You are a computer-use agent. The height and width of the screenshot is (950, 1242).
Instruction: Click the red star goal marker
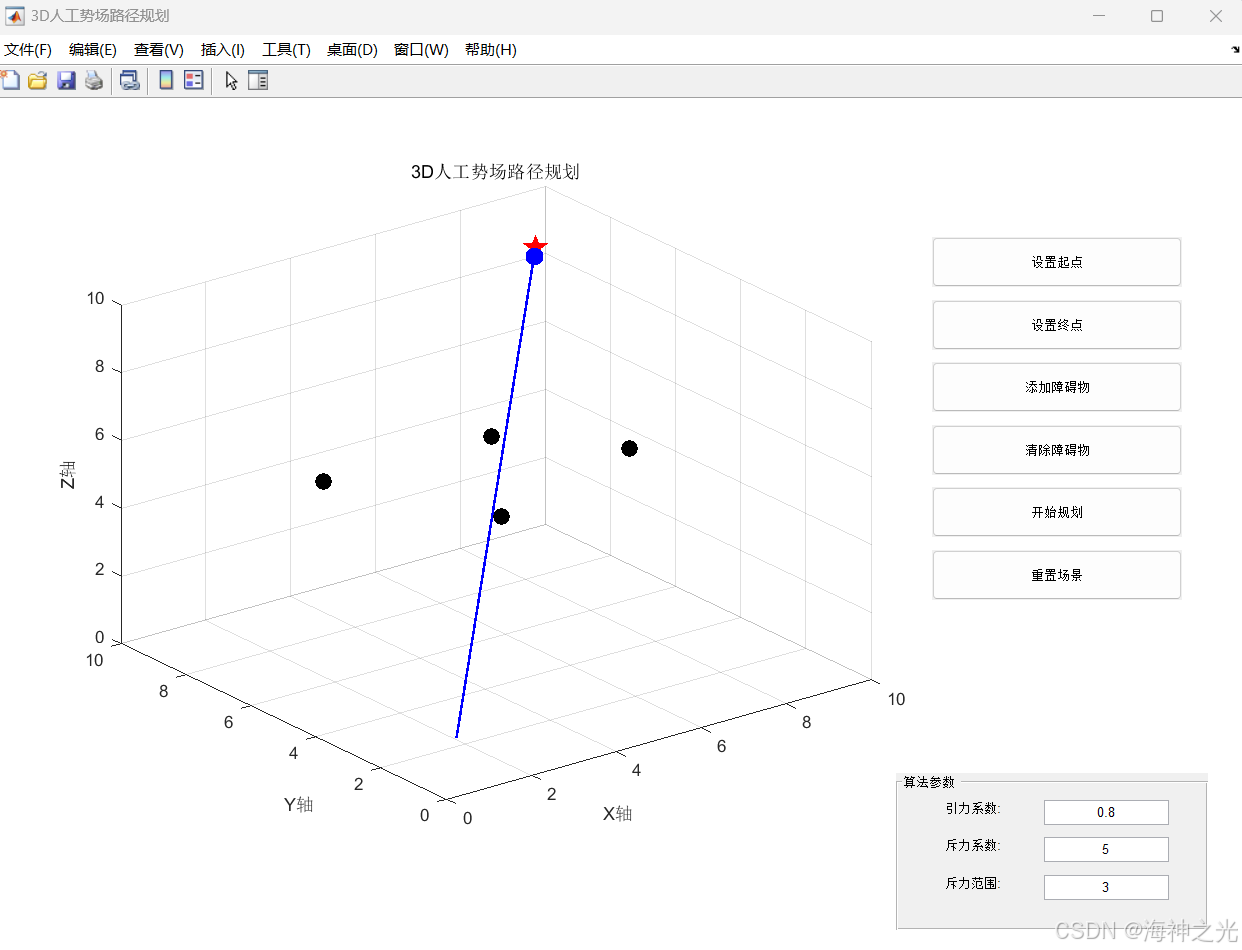pyautogui.click(x=535, y=244)
